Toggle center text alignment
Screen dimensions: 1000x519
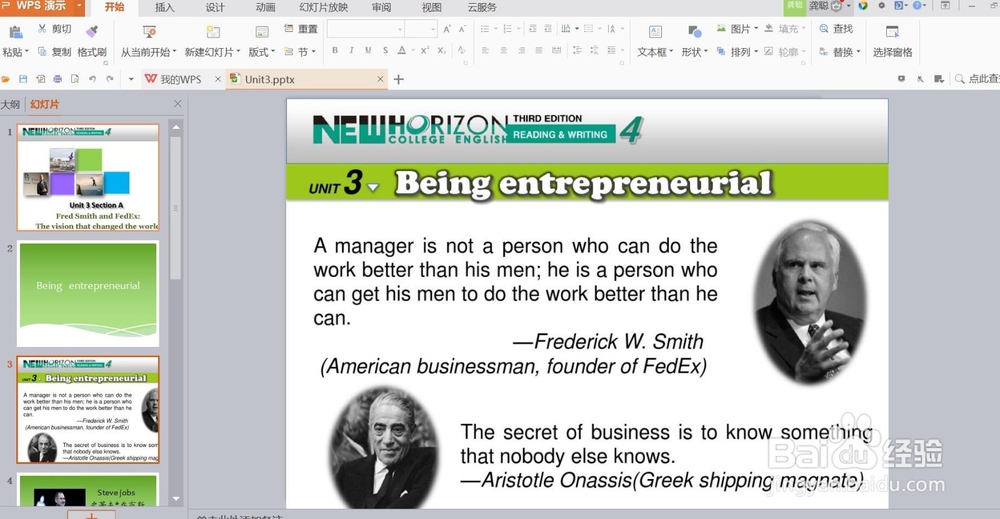(x=504, y=50)
